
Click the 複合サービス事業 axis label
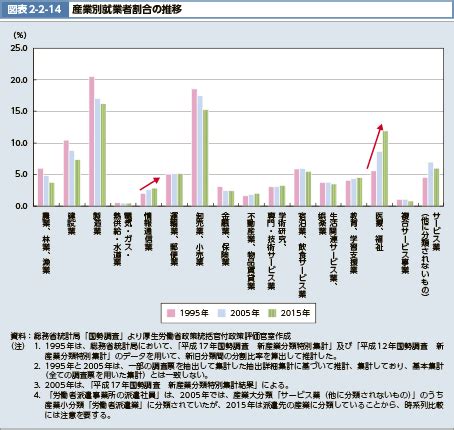[405, 243]
